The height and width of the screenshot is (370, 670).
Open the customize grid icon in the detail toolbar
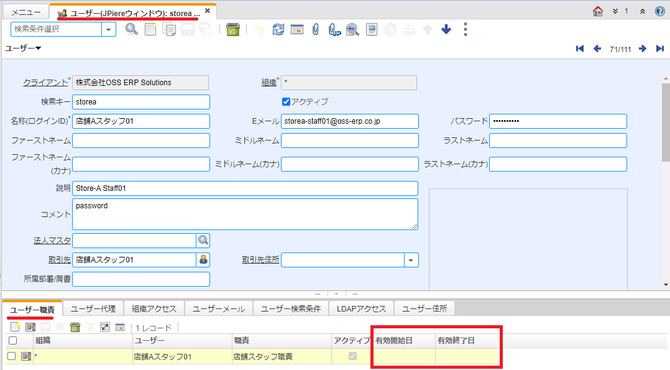tap(105, 327)
